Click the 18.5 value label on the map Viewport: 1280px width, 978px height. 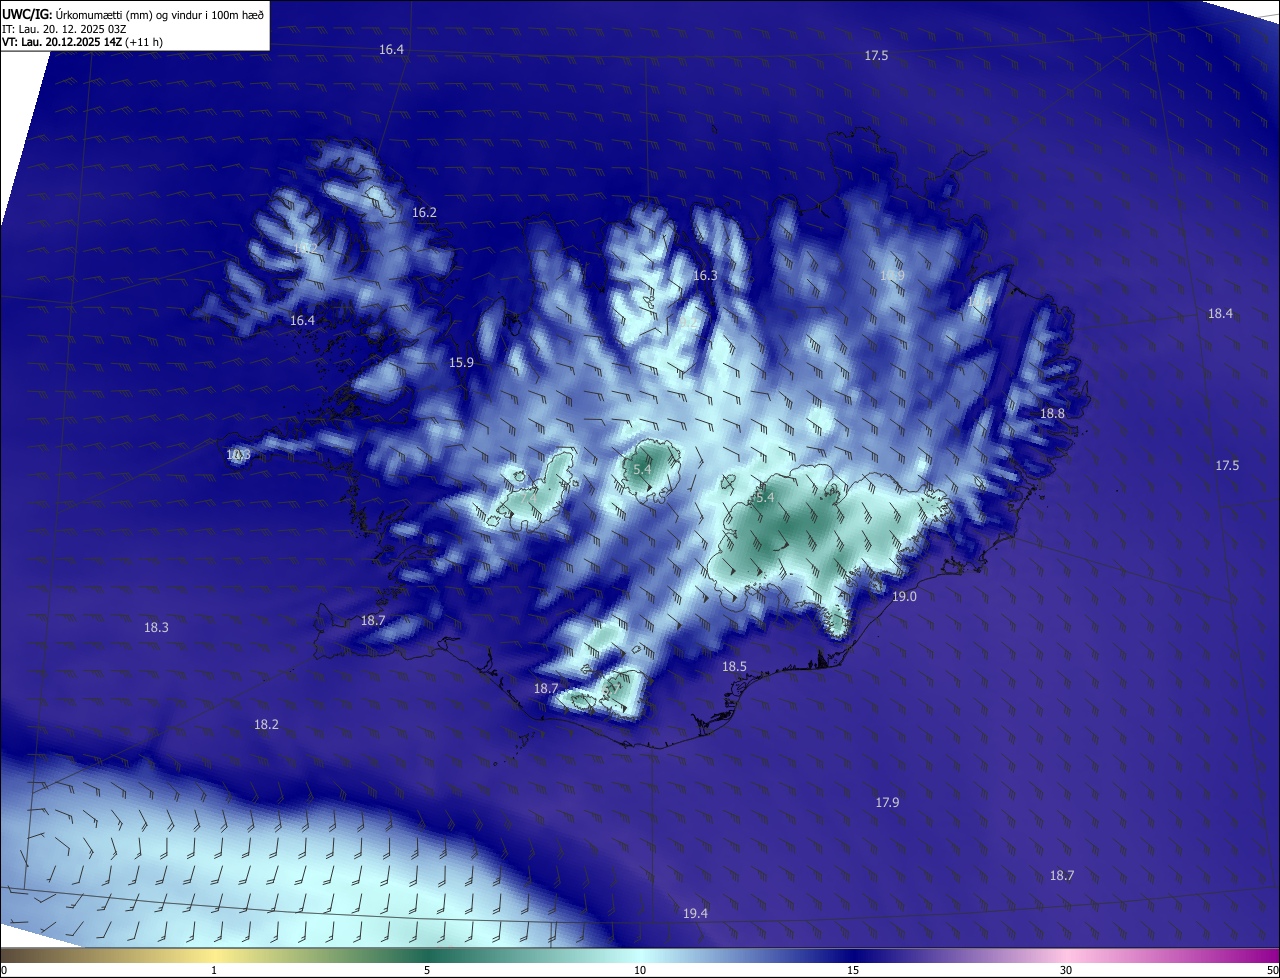(x=734, y=667)
